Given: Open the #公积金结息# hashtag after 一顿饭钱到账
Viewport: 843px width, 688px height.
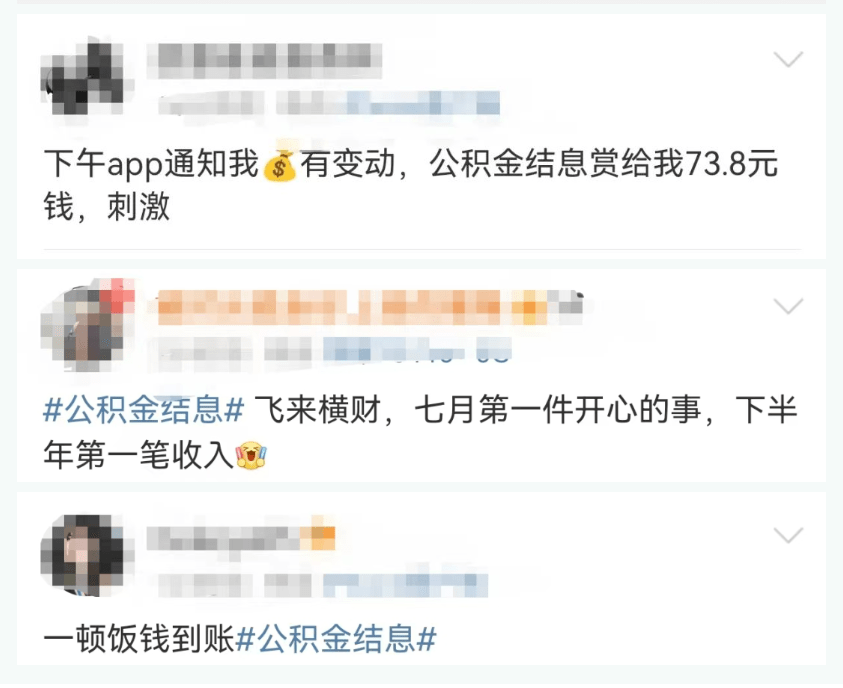Looking at the screenshot, I should pos(335,639).
